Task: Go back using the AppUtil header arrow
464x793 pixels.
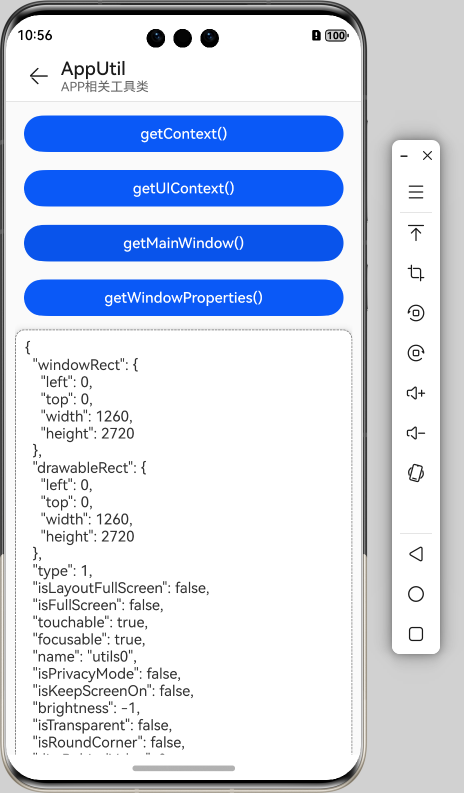Action: pos(38,76)
